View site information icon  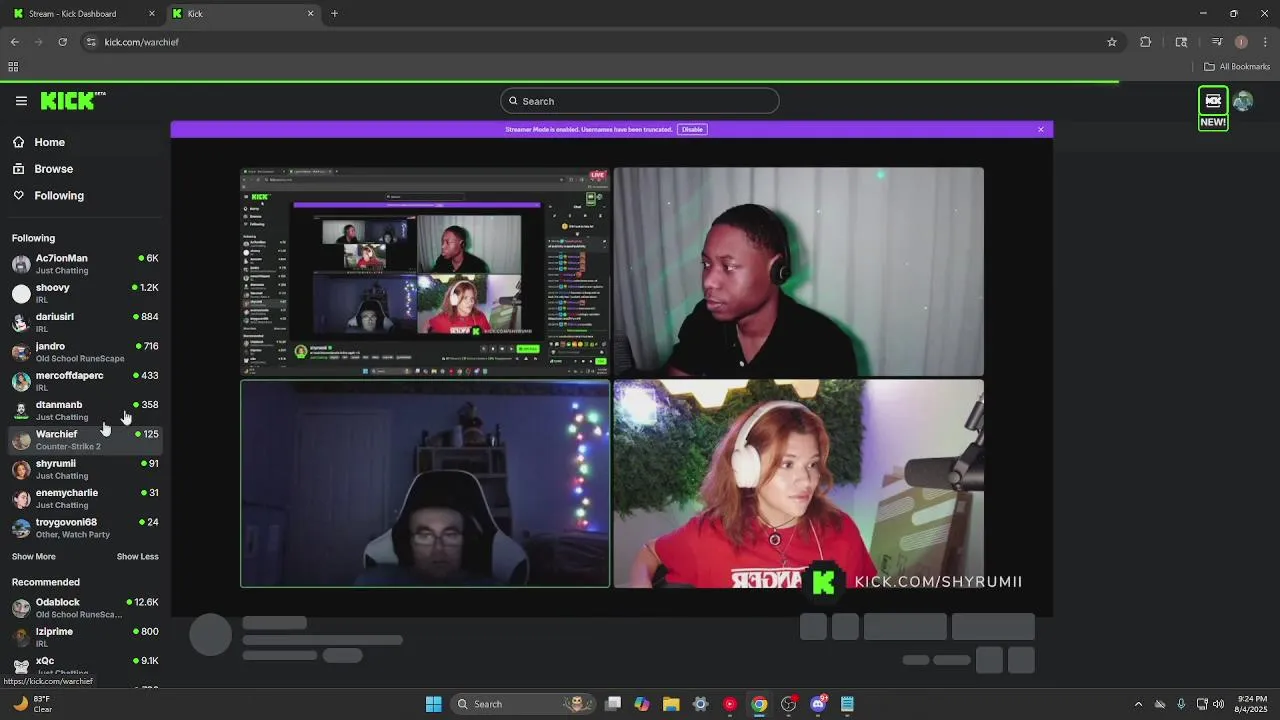tap(91, 42)
